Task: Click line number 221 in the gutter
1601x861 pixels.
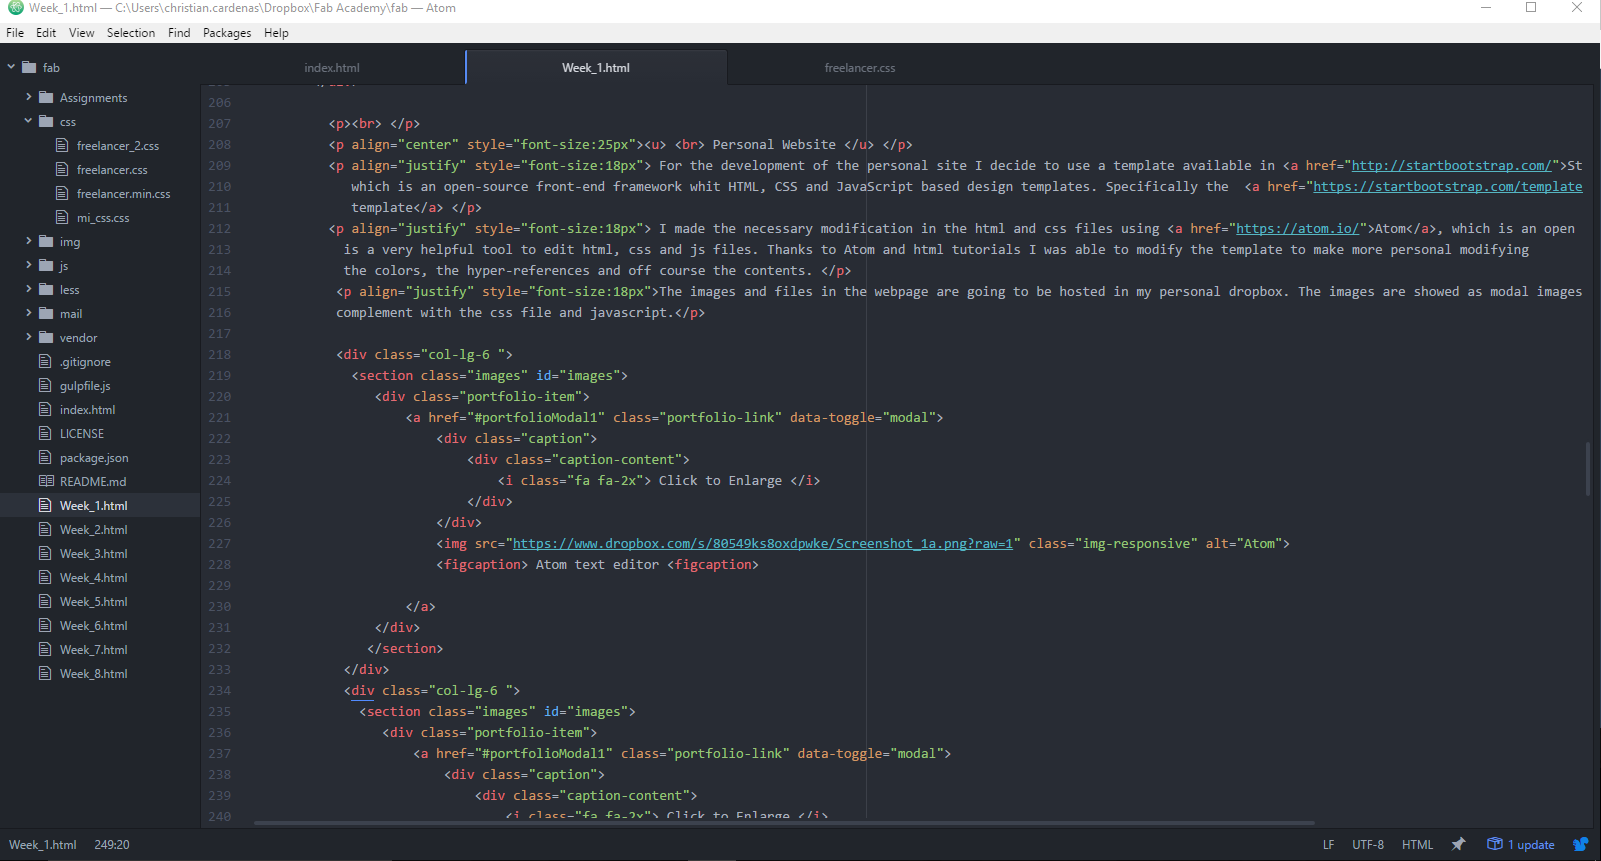Action: (x=220, y=418)
